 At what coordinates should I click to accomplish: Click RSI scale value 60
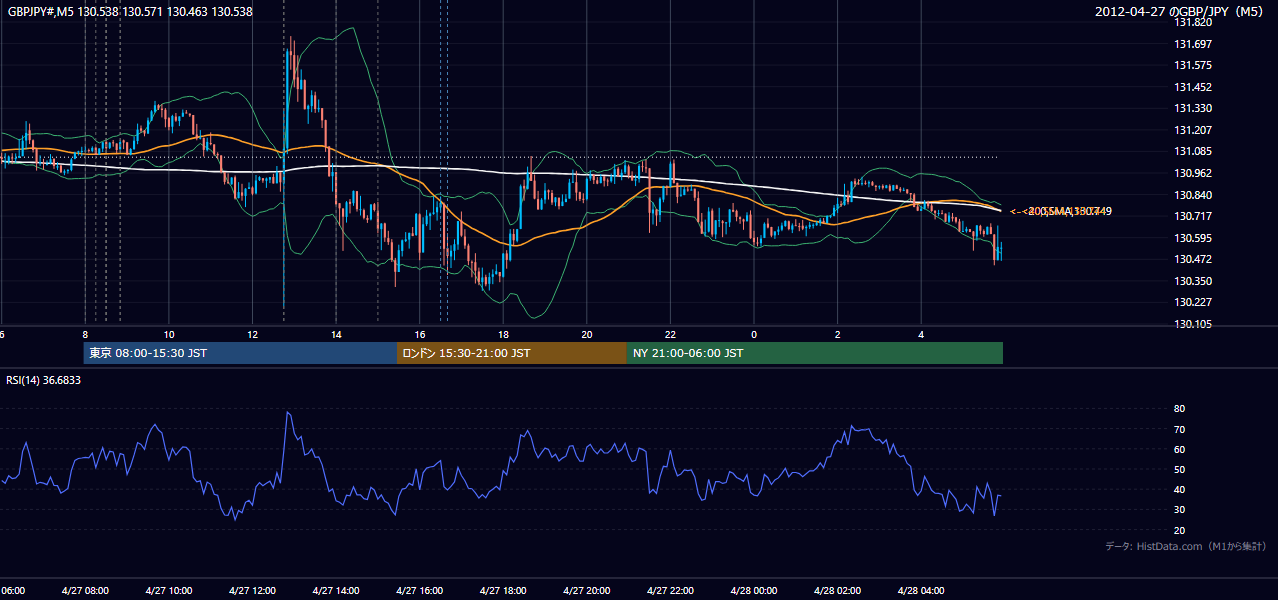pos(1179,449)
